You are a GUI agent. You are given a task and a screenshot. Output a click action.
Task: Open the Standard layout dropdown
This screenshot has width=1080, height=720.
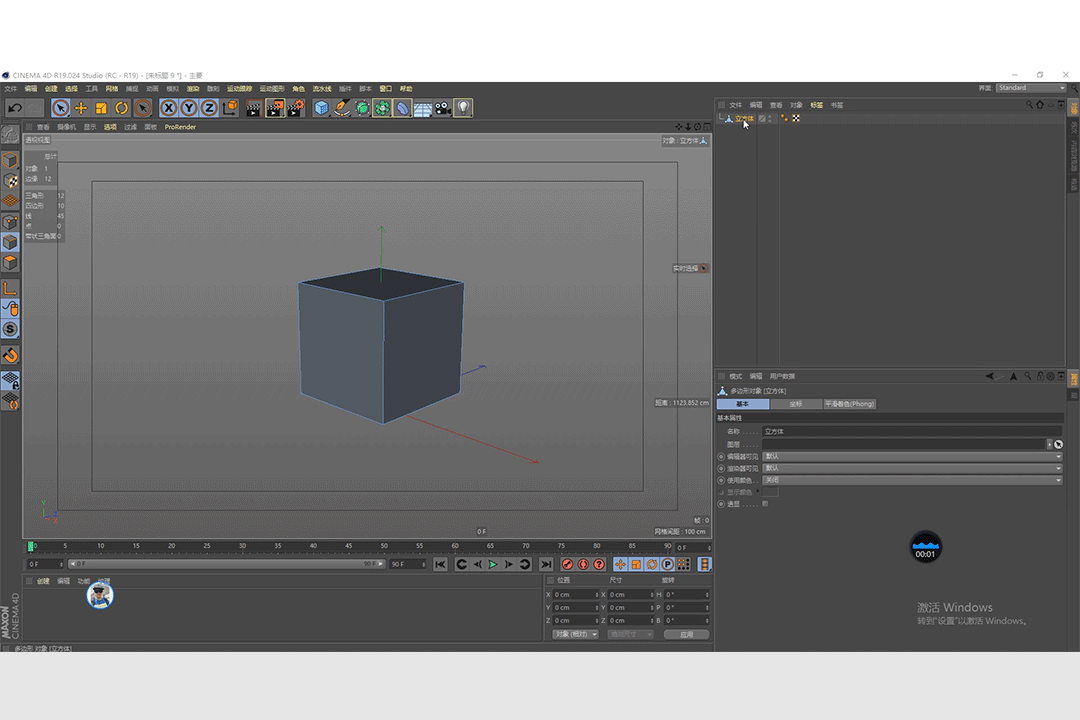coord(1031,88)
